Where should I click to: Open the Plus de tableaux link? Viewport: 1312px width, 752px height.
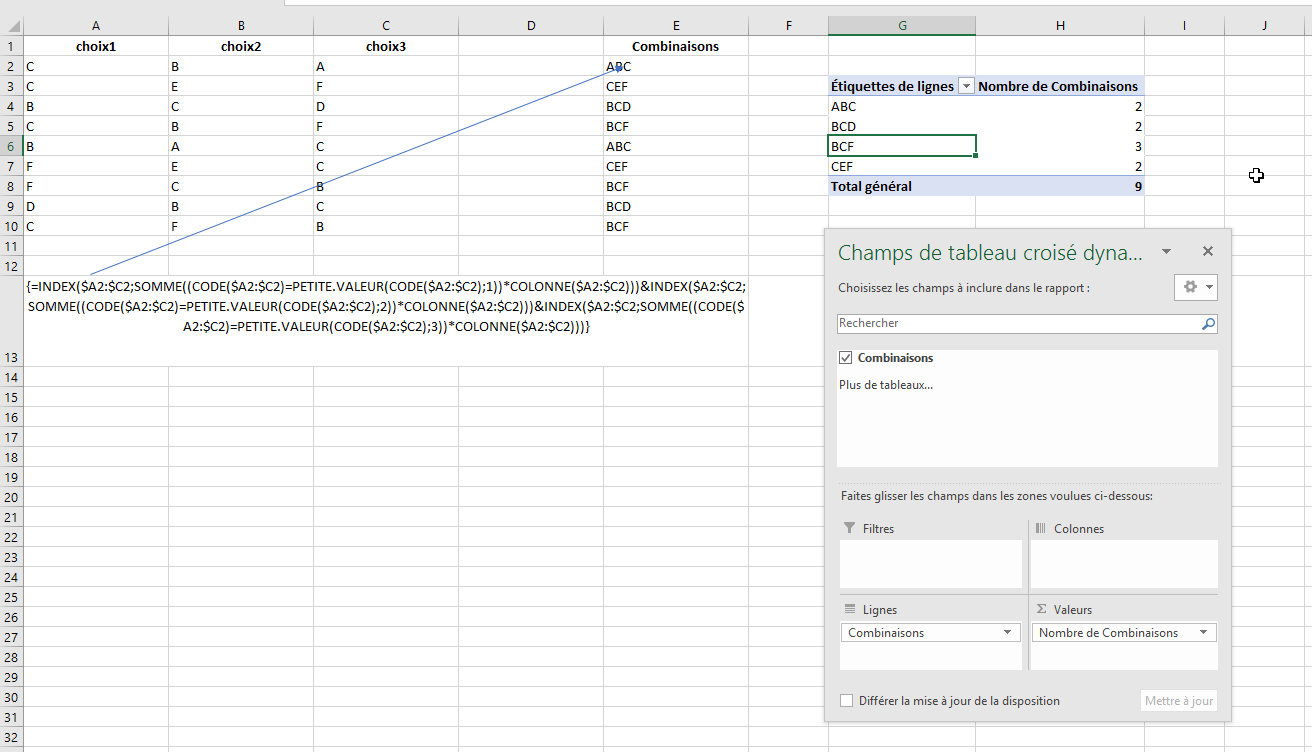pos(886,385)
